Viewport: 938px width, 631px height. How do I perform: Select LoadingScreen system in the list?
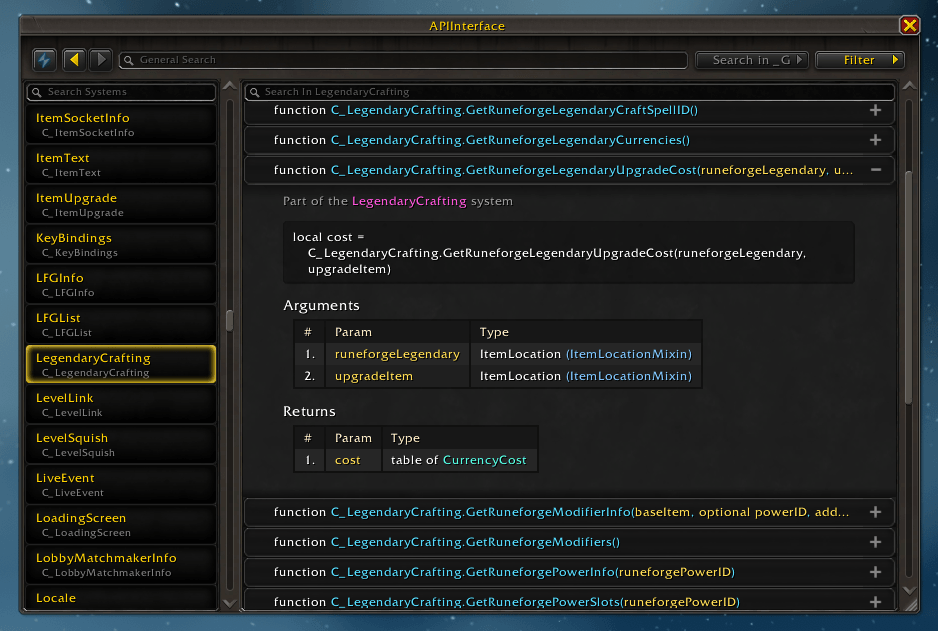(121, 525)
